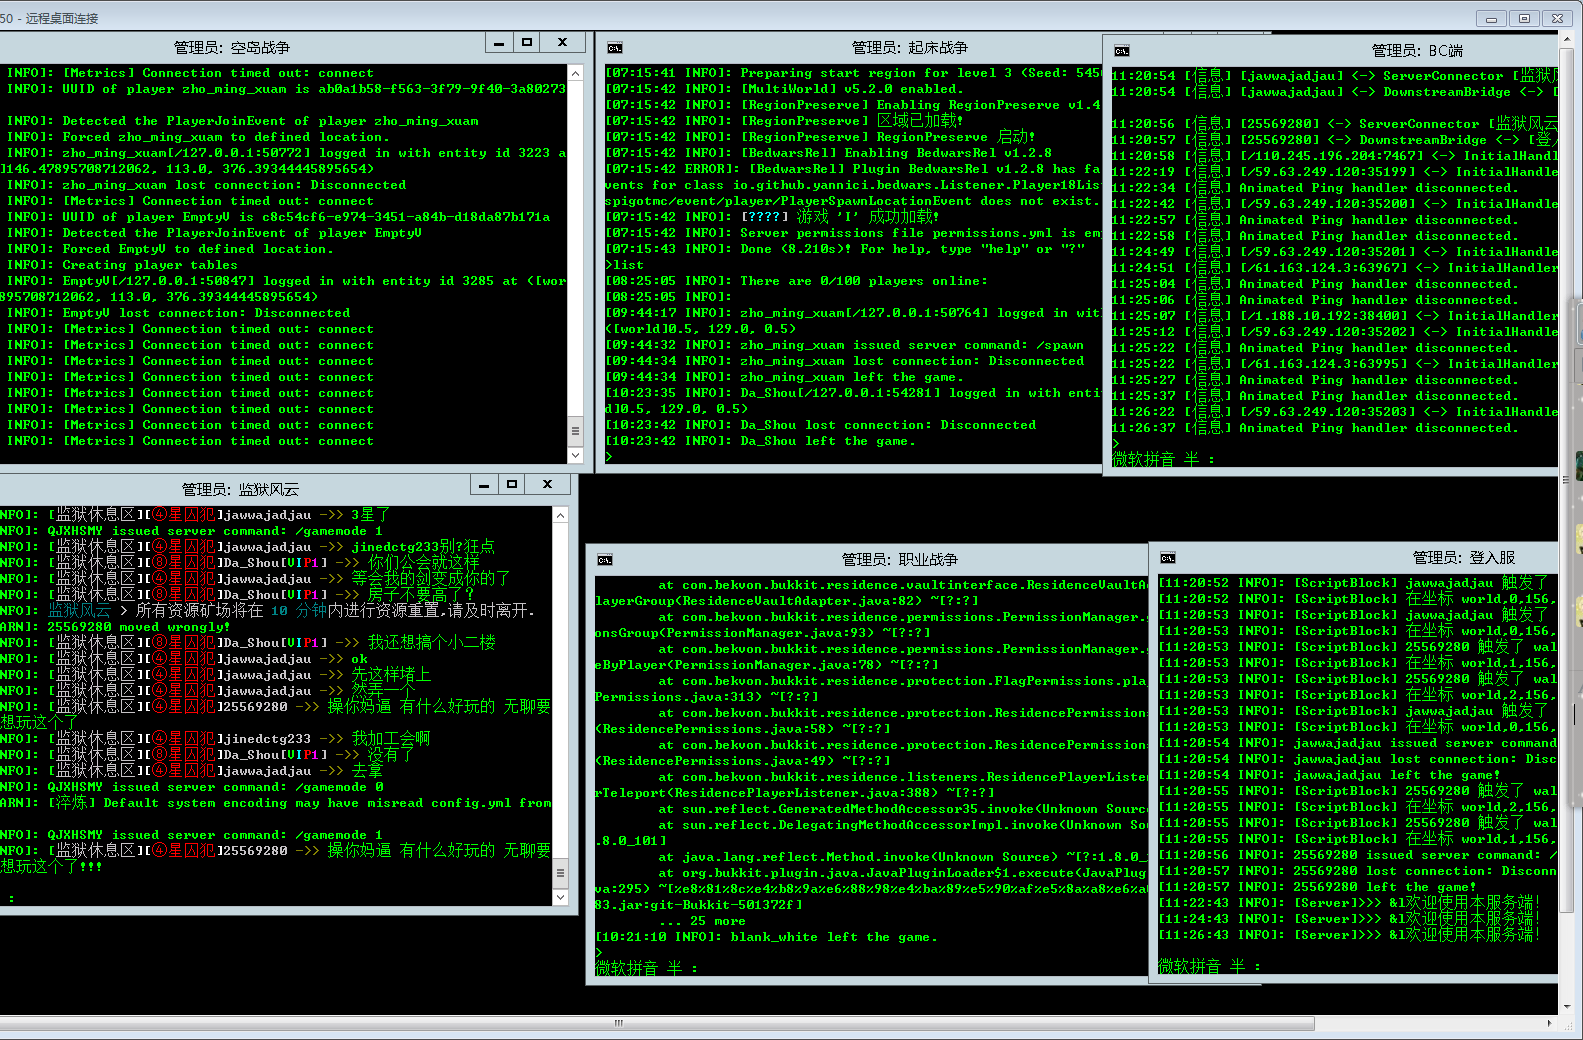Click the remote desktop connection title text
The height and width of the screenshot is (1040, 1583).
[x=49, y=18]
